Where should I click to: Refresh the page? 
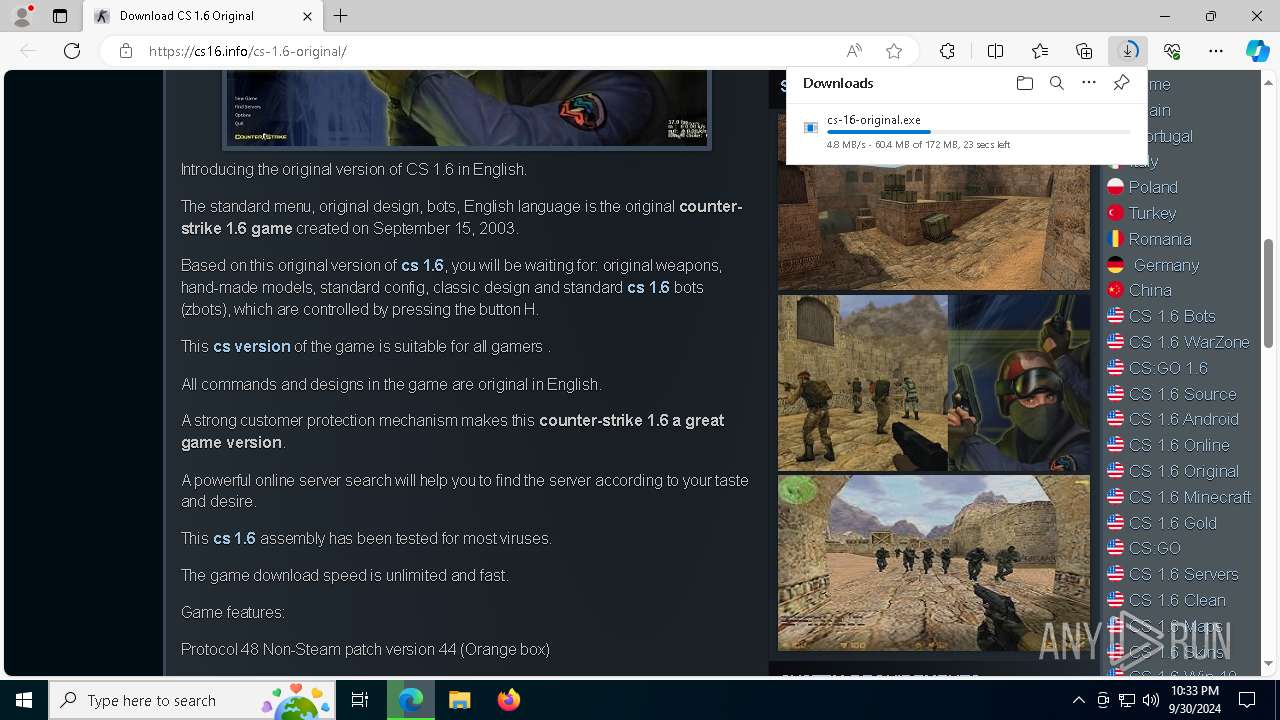[72, 51]
